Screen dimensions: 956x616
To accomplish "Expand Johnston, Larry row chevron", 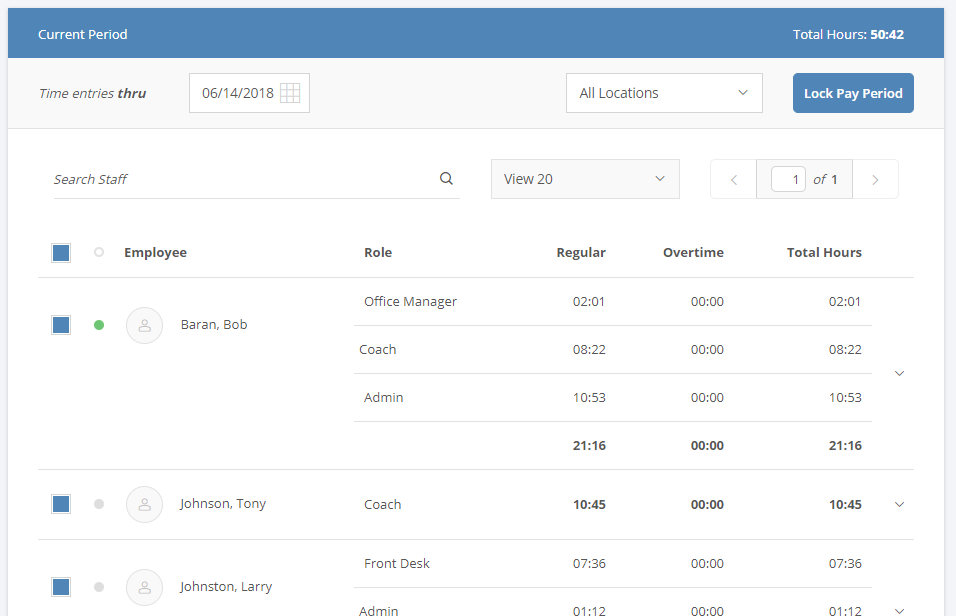I will click(x=899, y=611).
